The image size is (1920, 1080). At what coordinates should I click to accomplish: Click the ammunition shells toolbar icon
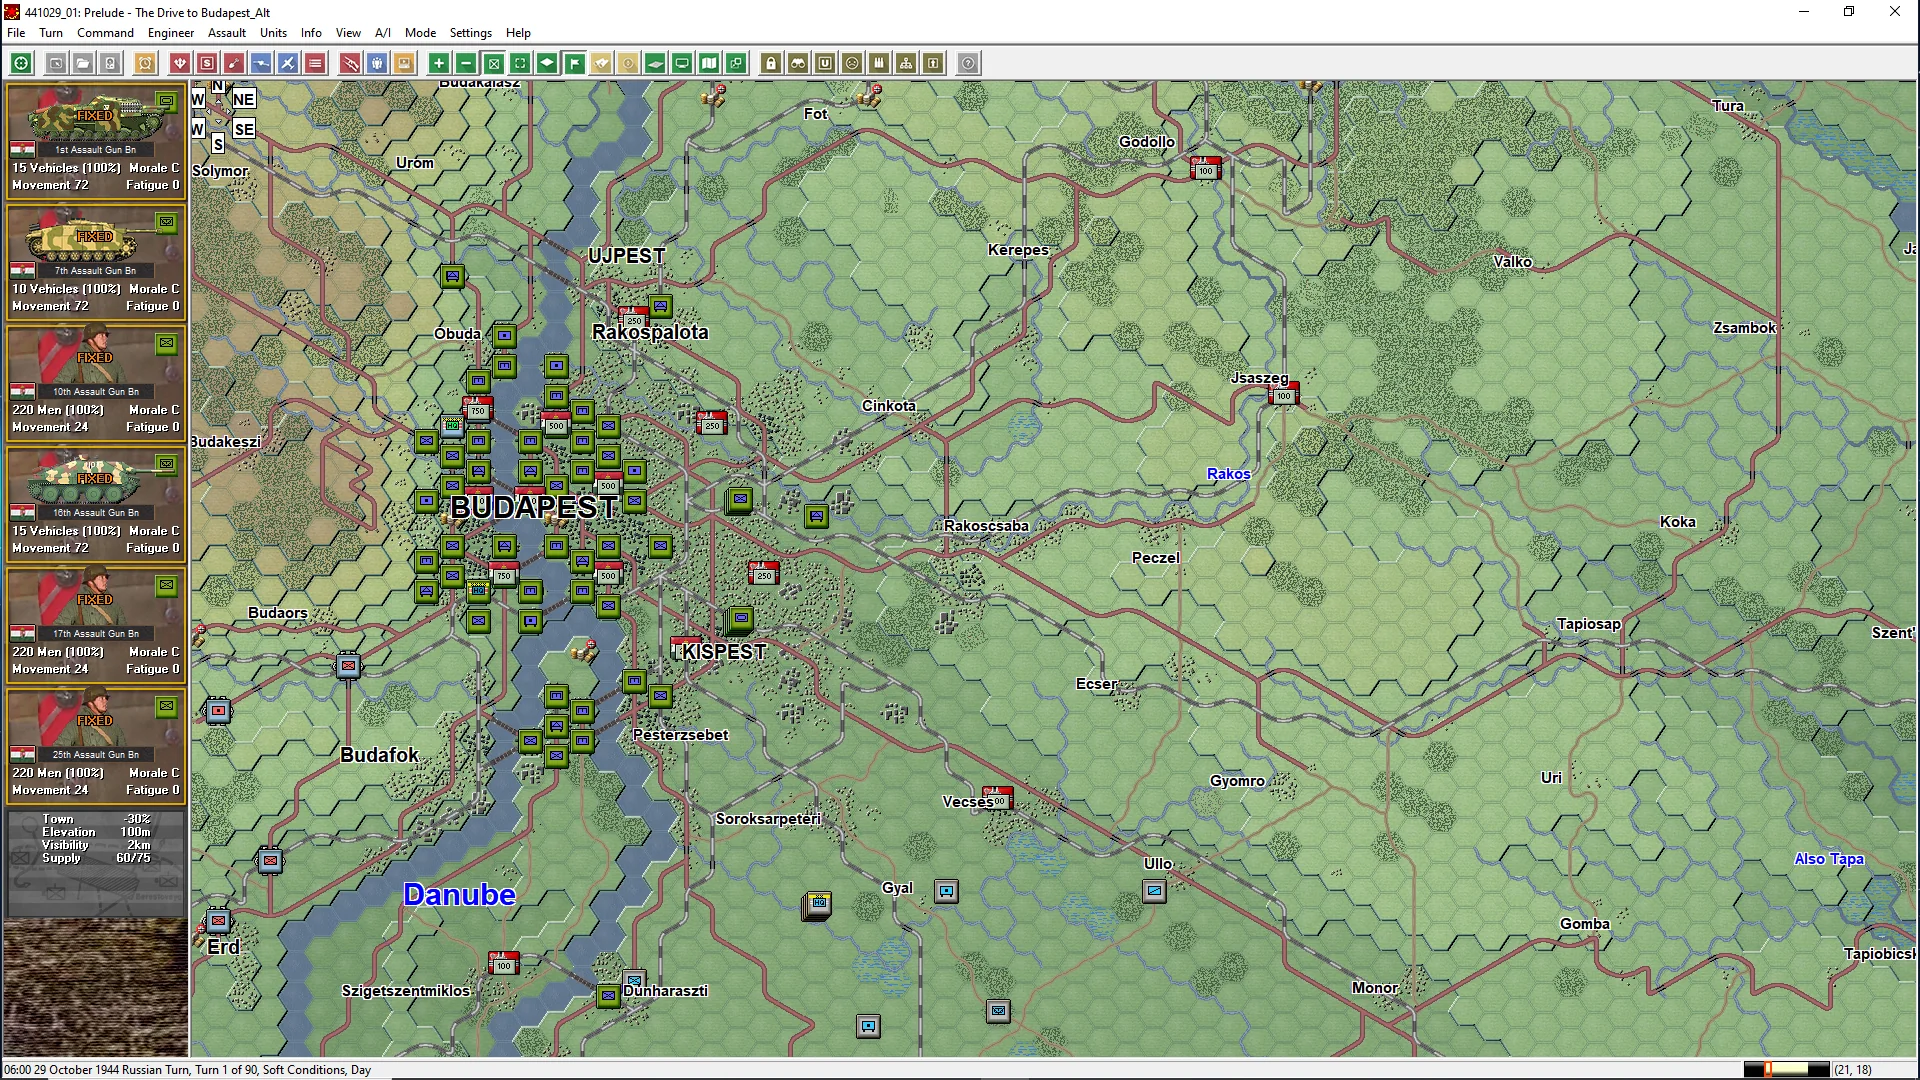coord(879,63)
